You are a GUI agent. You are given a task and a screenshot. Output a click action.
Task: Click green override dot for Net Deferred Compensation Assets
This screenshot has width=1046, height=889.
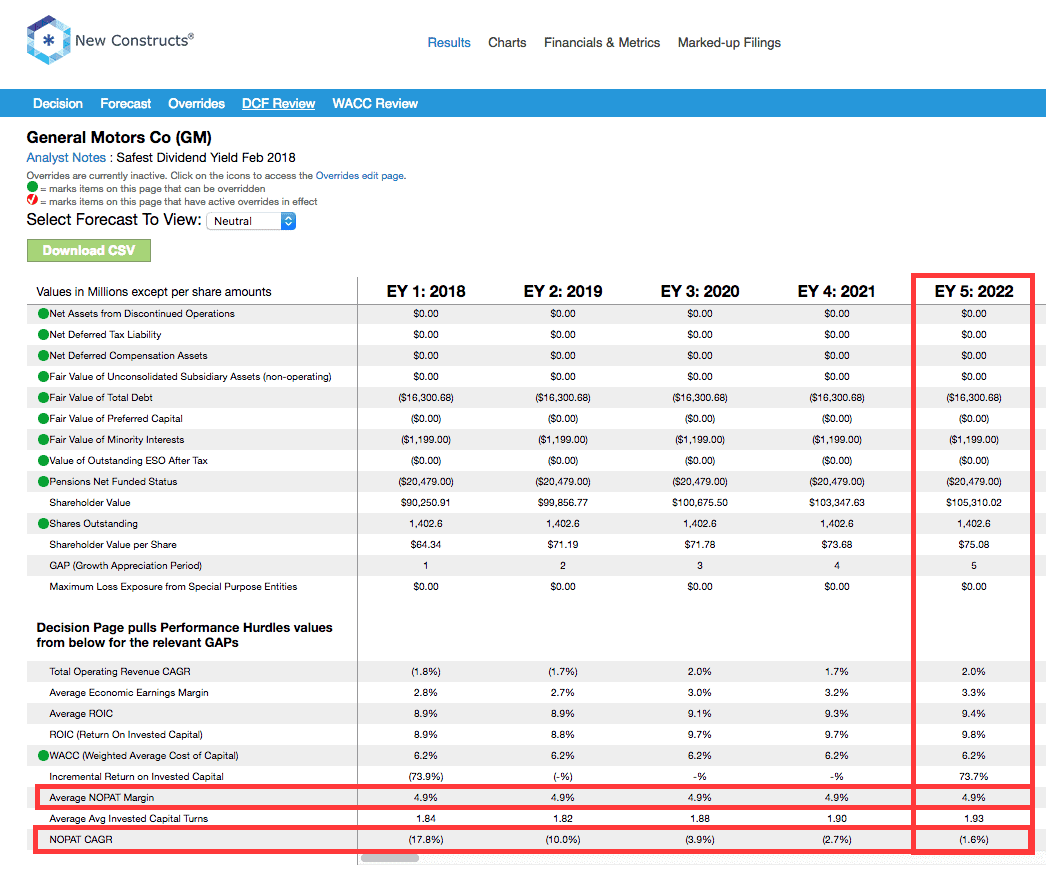coord(43,355)
